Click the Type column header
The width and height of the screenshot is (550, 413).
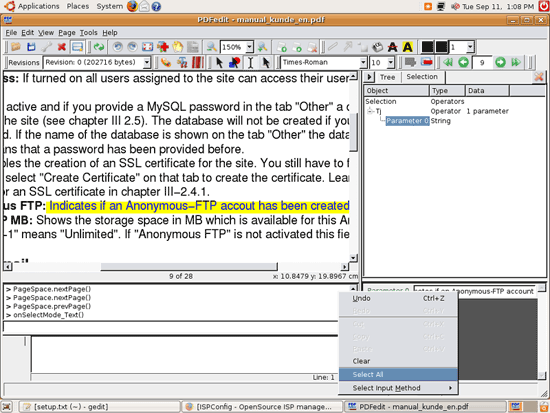(x=447, y=91)
